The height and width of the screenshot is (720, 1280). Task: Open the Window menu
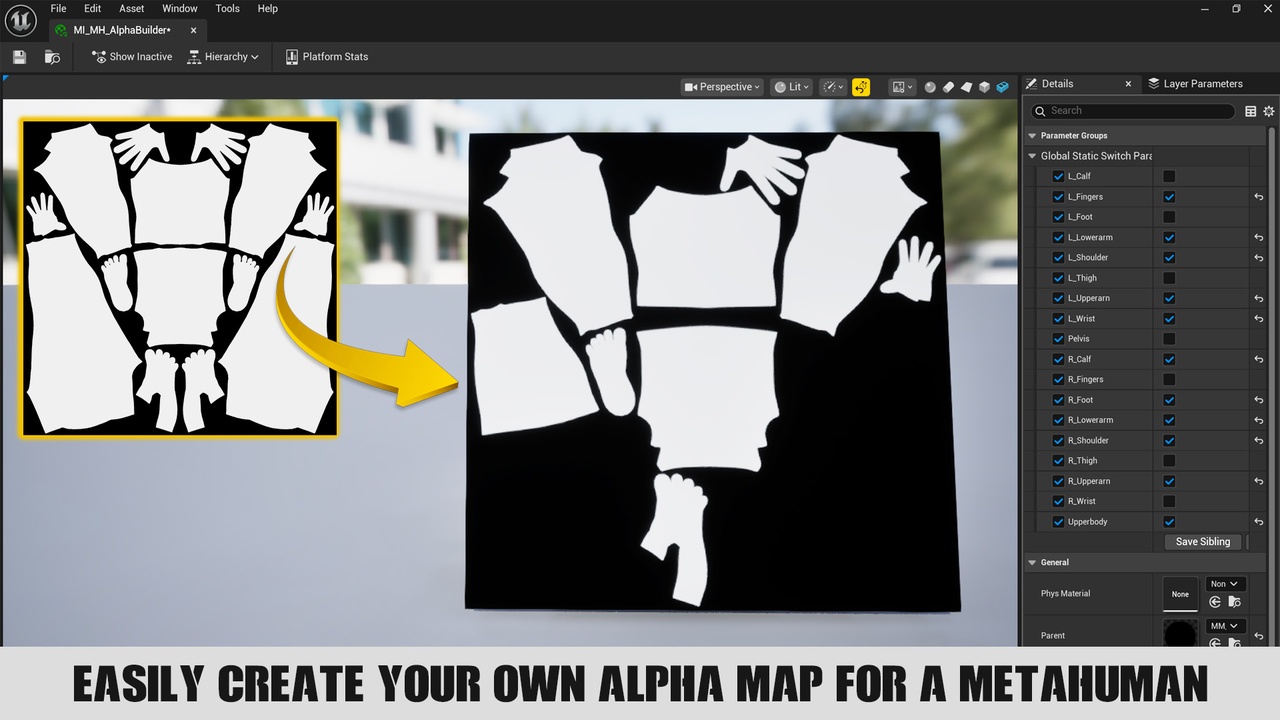pos(180,9)
